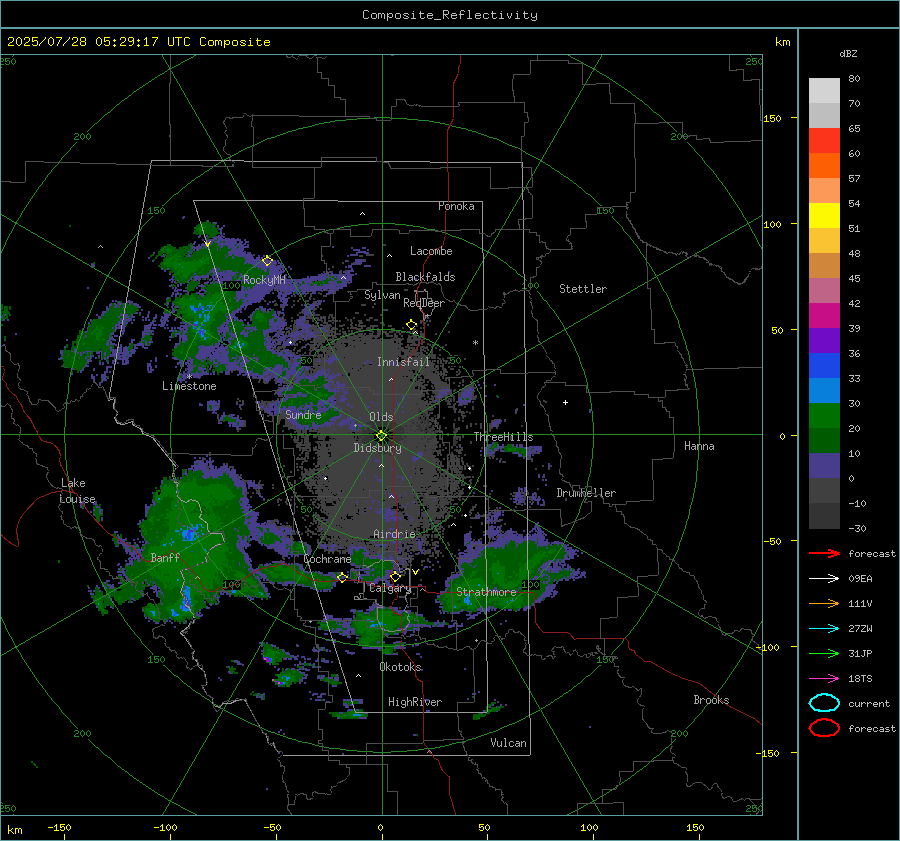
Task: Click the bright green 20-30 dBZ band
Action: (x=824, y=416)
